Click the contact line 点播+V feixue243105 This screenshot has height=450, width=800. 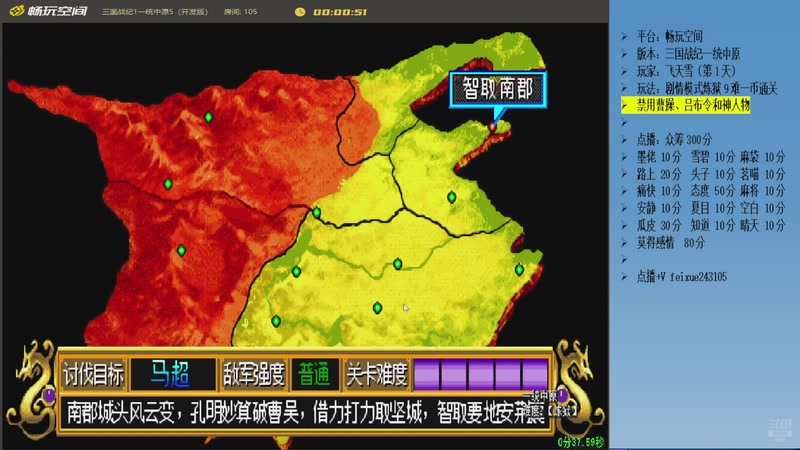point(681,277)
